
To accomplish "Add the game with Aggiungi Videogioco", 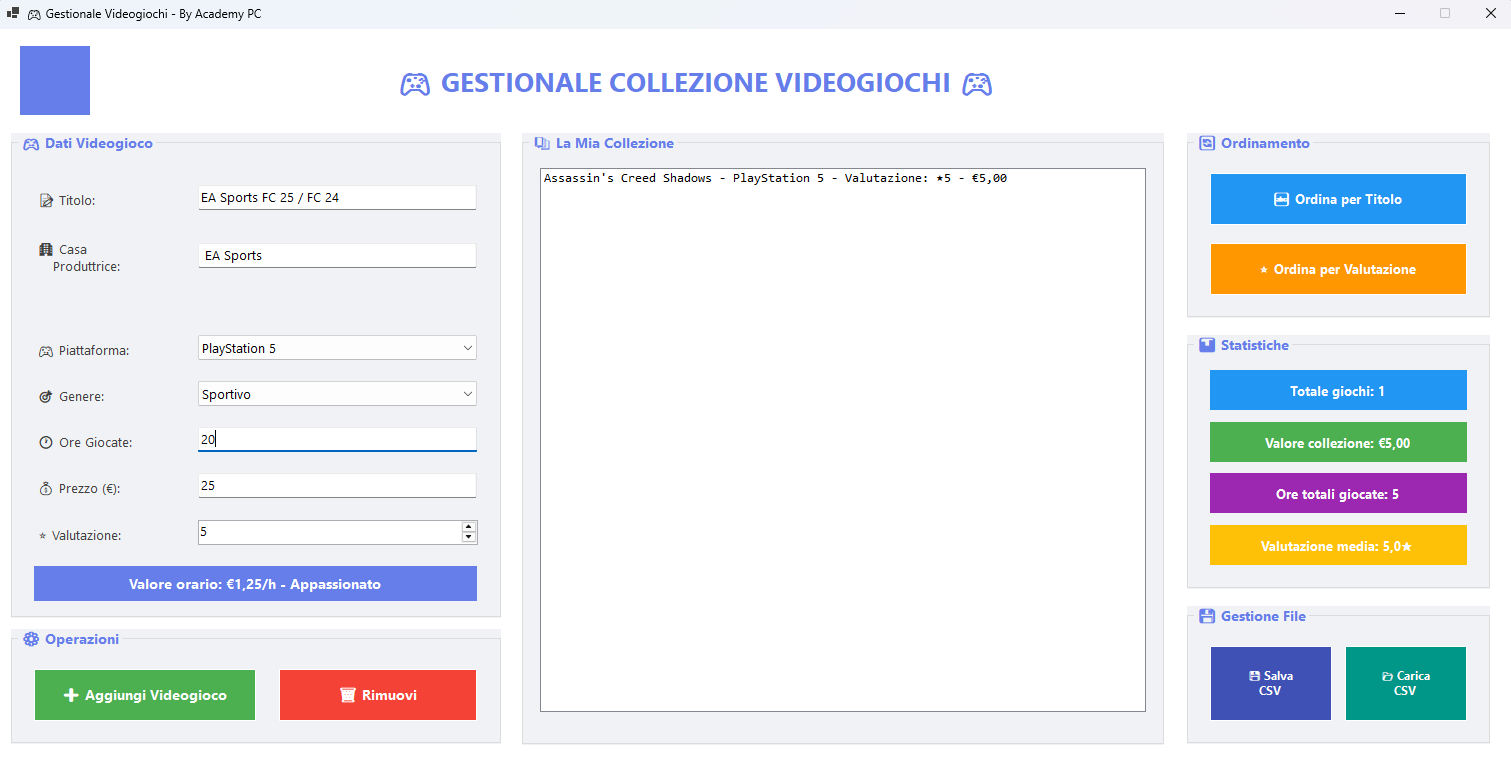I will 145,695.
